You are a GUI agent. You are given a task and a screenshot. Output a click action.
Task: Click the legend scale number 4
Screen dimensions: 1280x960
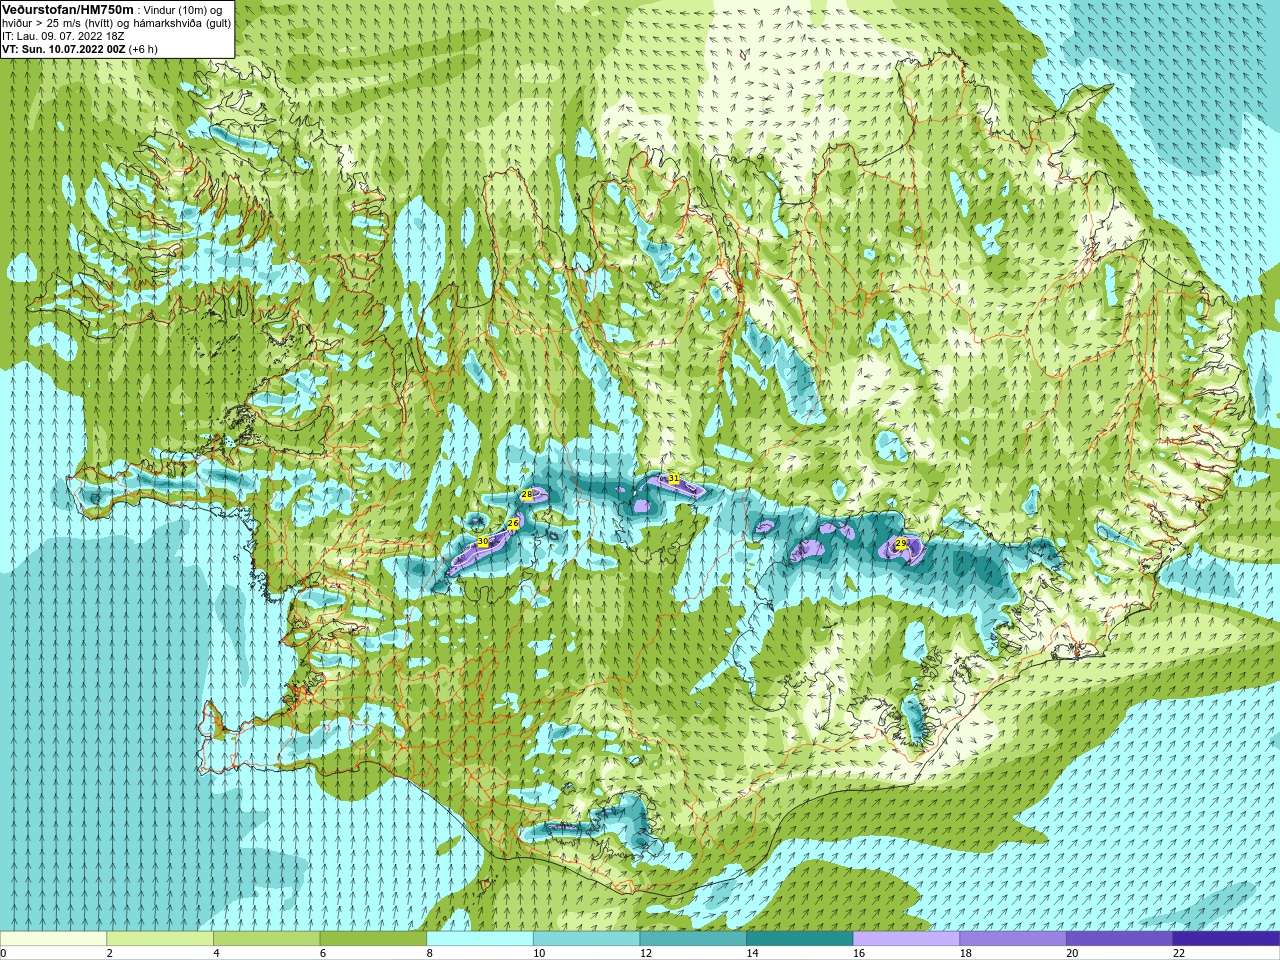[x=216, y=953]
